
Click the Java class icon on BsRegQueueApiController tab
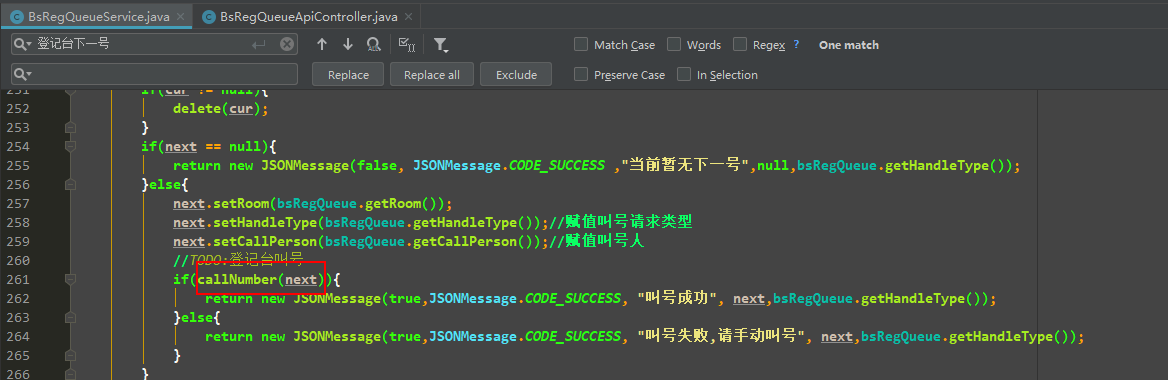pyautogui.click(x=208, y=17)
